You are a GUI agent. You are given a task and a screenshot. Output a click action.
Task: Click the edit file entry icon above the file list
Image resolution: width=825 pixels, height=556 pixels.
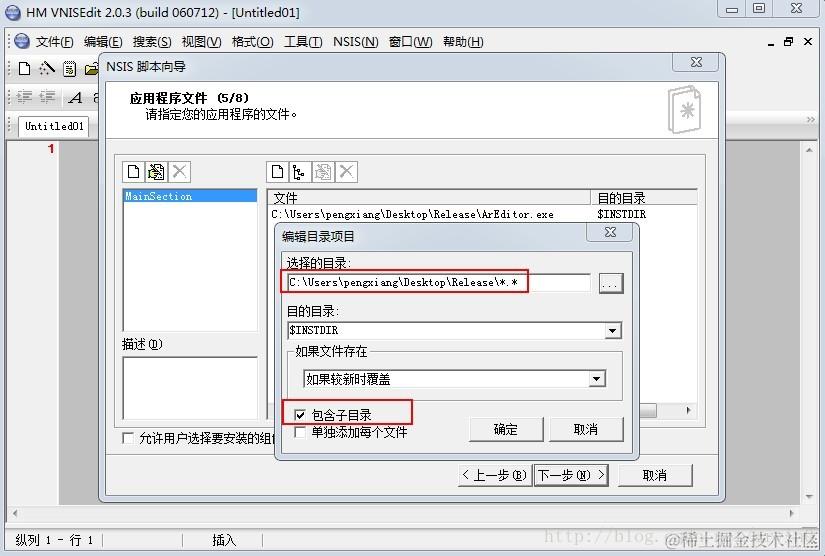tap(323, 171)
